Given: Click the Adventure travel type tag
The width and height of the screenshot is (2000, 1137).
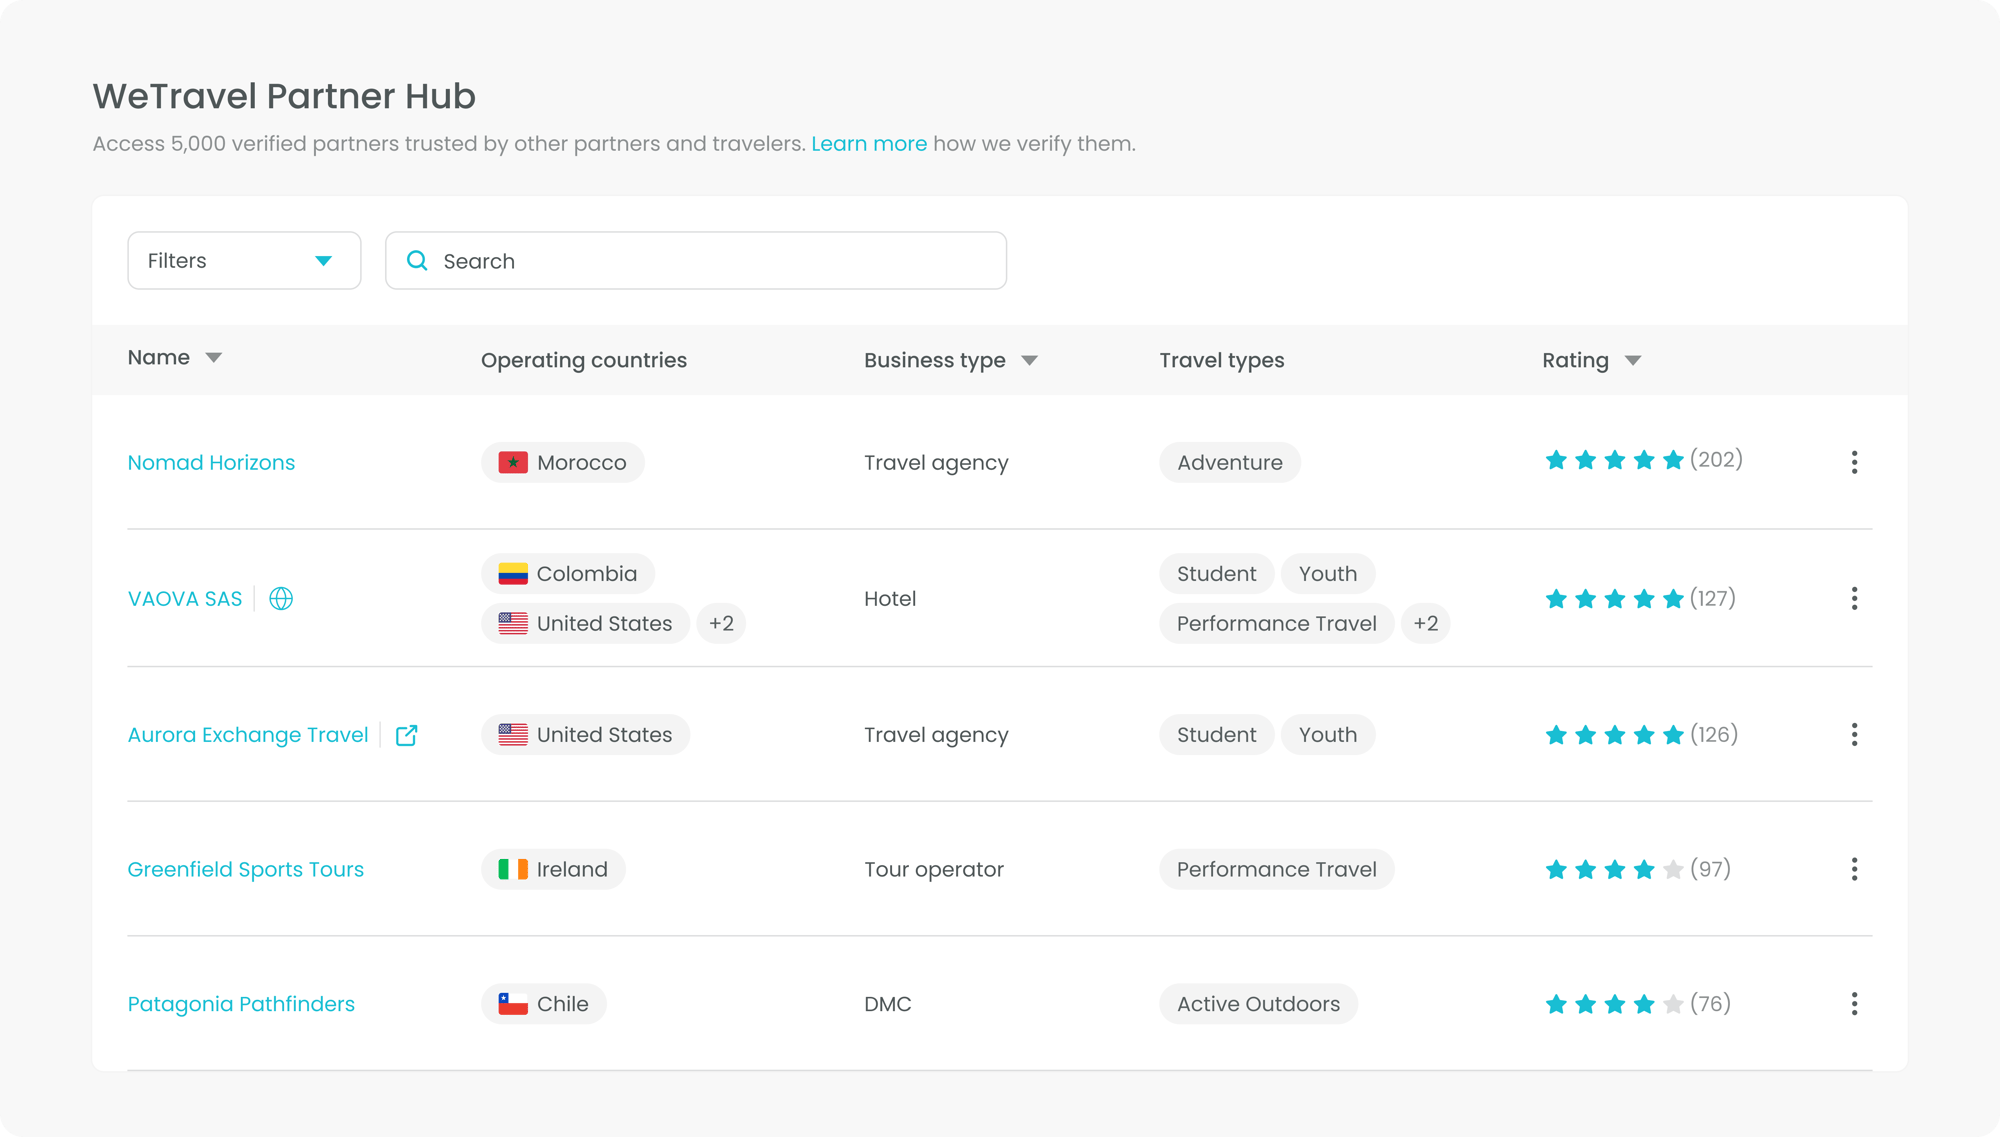Looking at the screenshot, I should coord(1230,463).
